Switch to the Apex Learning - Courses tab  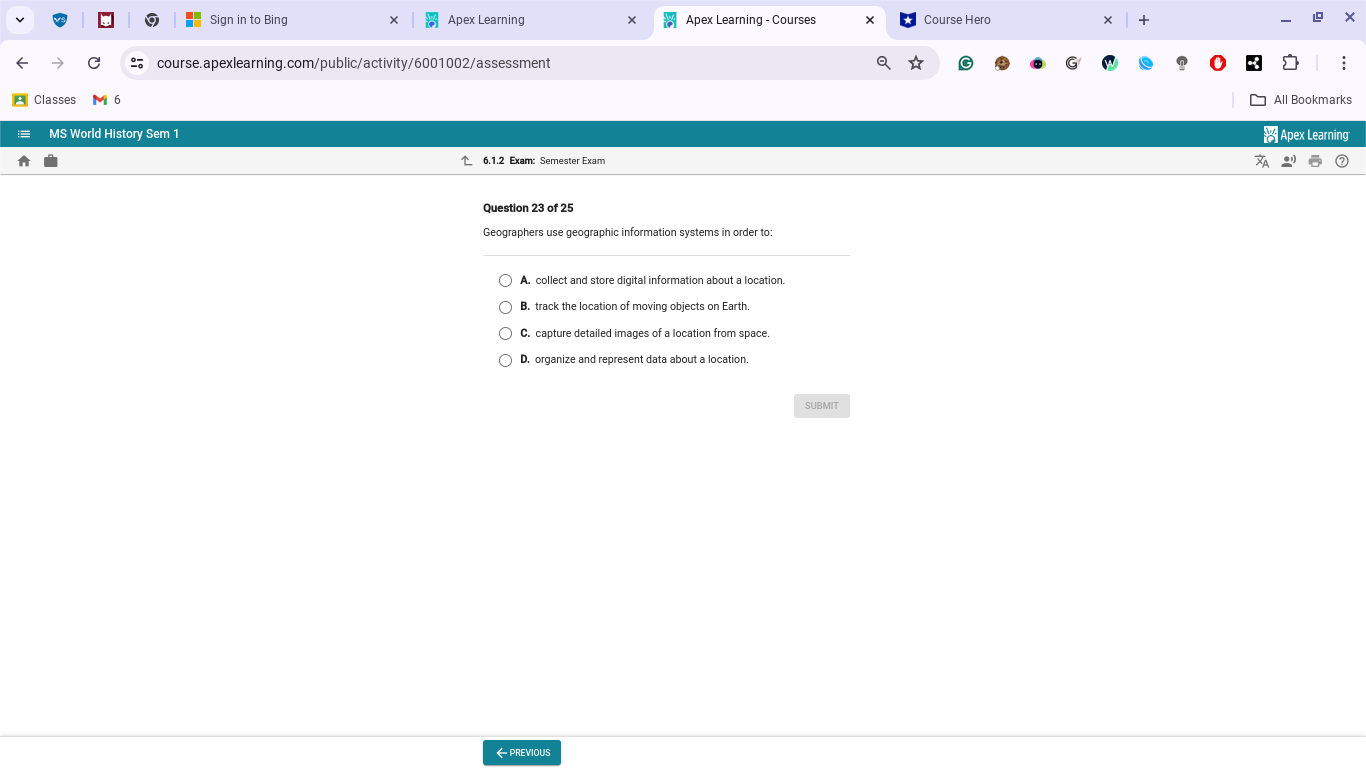[x=770, y=20]
